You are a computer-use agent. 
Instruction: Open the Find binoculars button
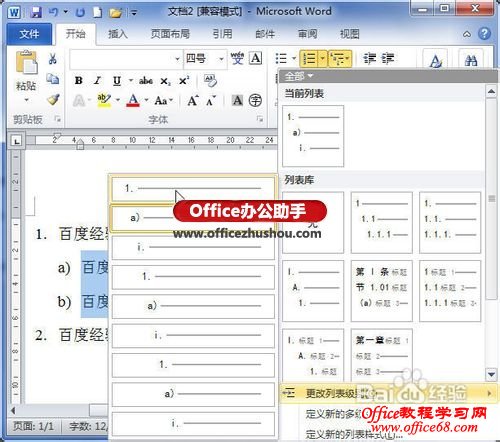471,60
